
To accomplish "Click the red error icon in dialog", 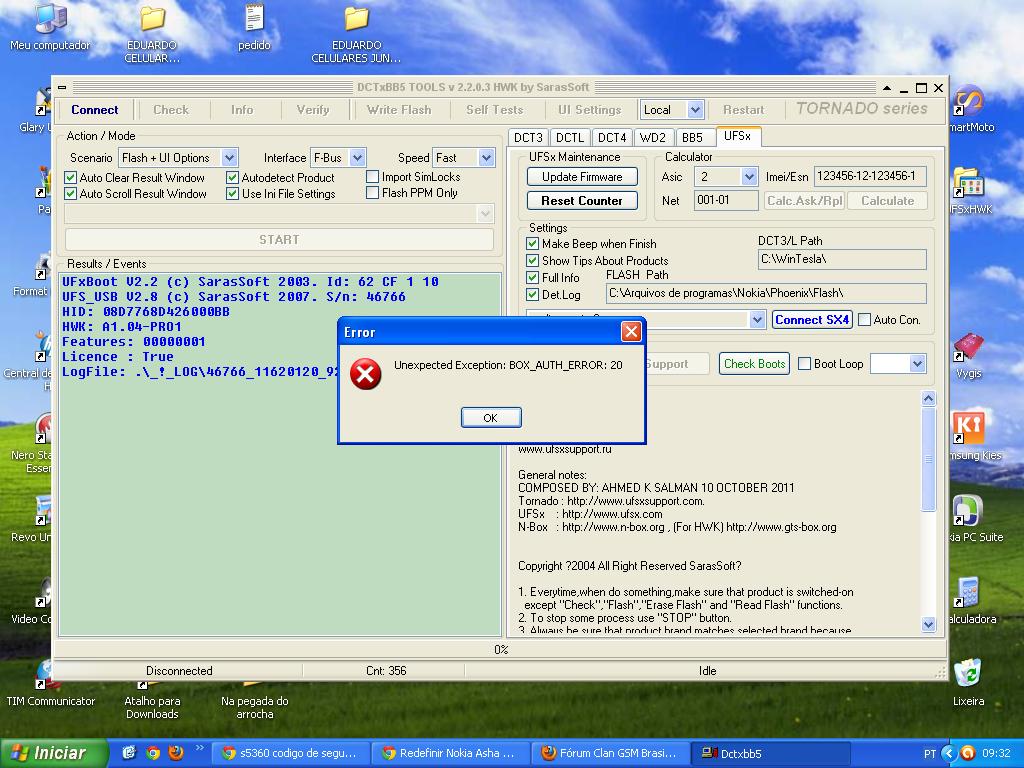I will (x=366, y=374).
